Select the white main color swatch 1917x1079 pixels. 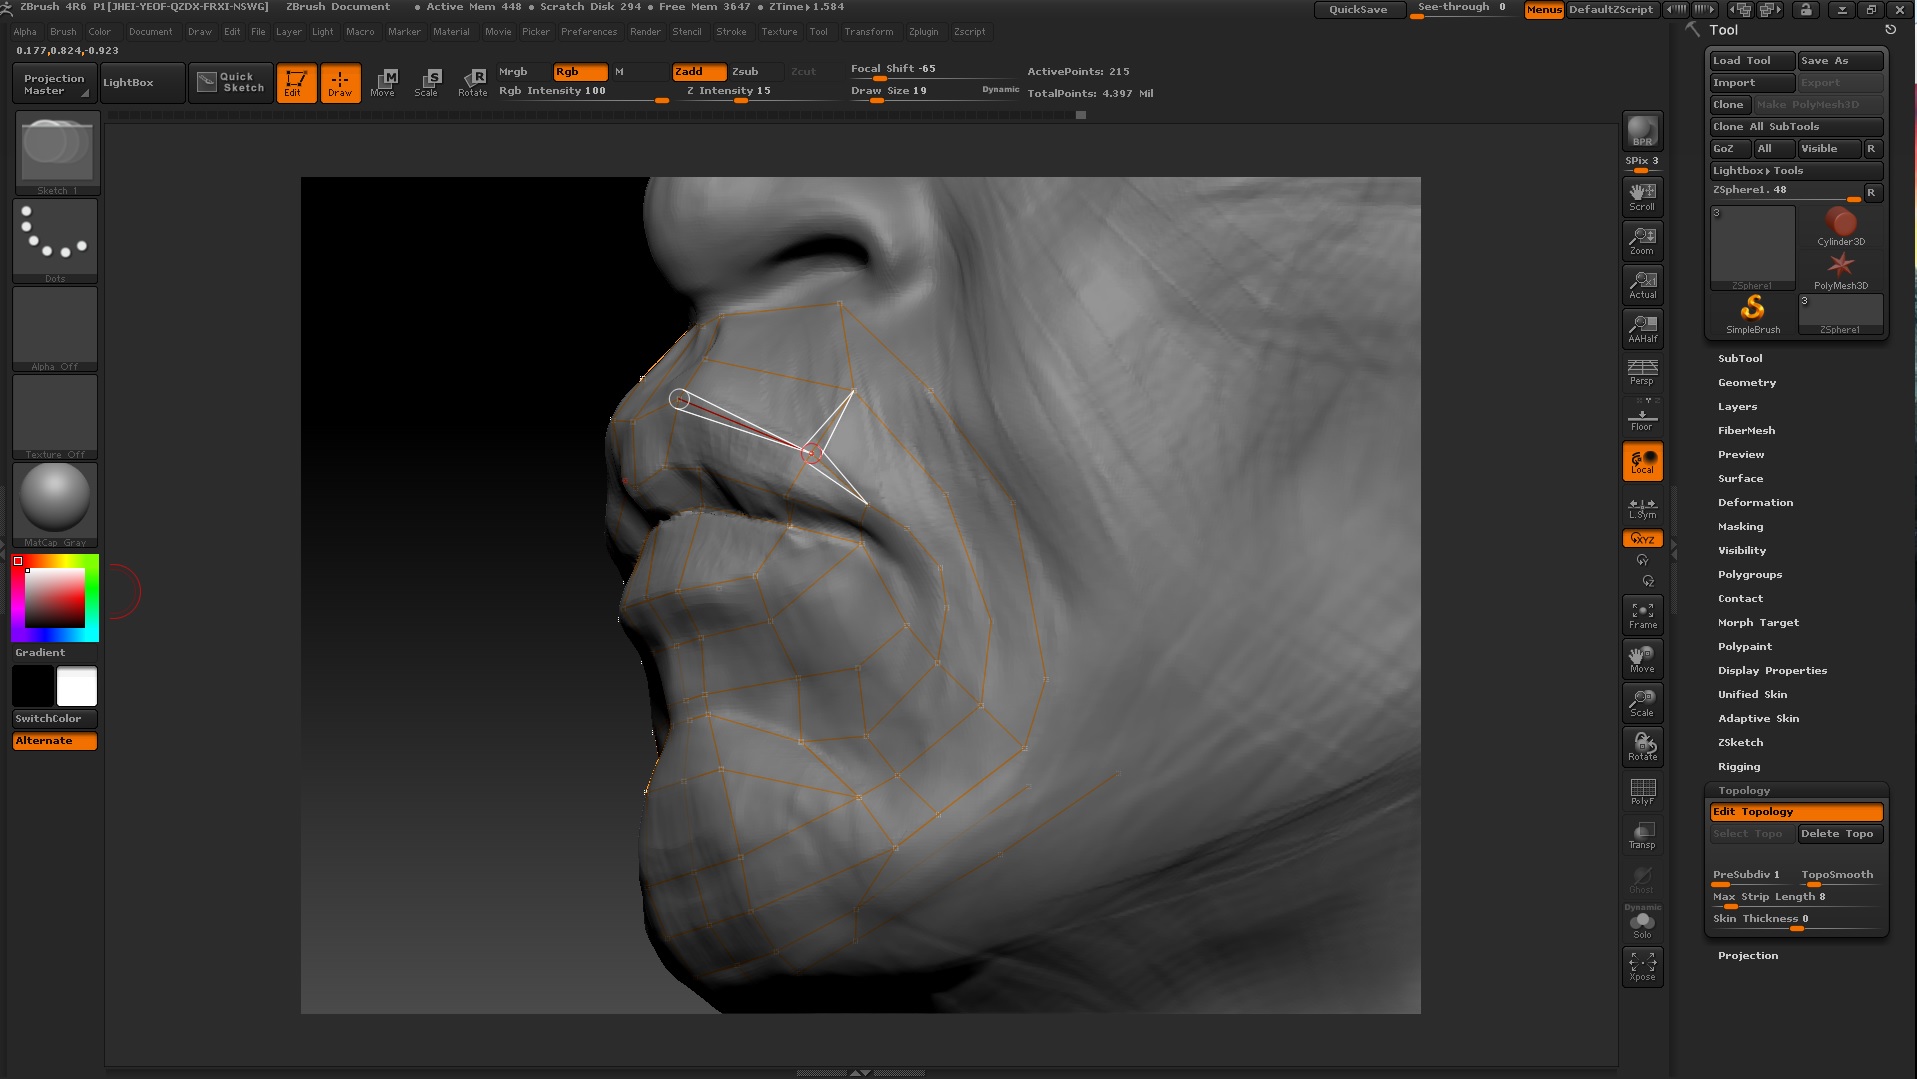pyautogui.click(x=77, y=686)
